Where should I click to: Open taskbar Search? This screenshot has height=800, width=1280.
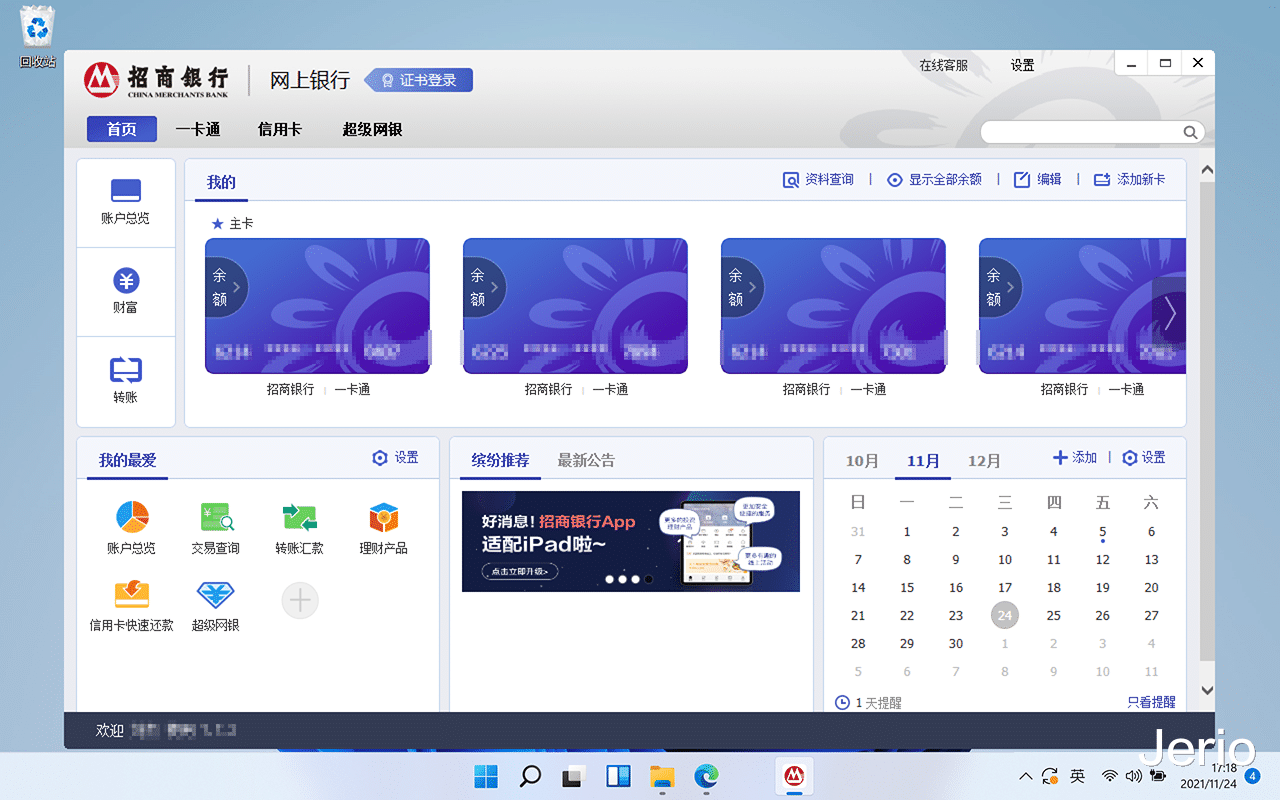pos(530,776)
